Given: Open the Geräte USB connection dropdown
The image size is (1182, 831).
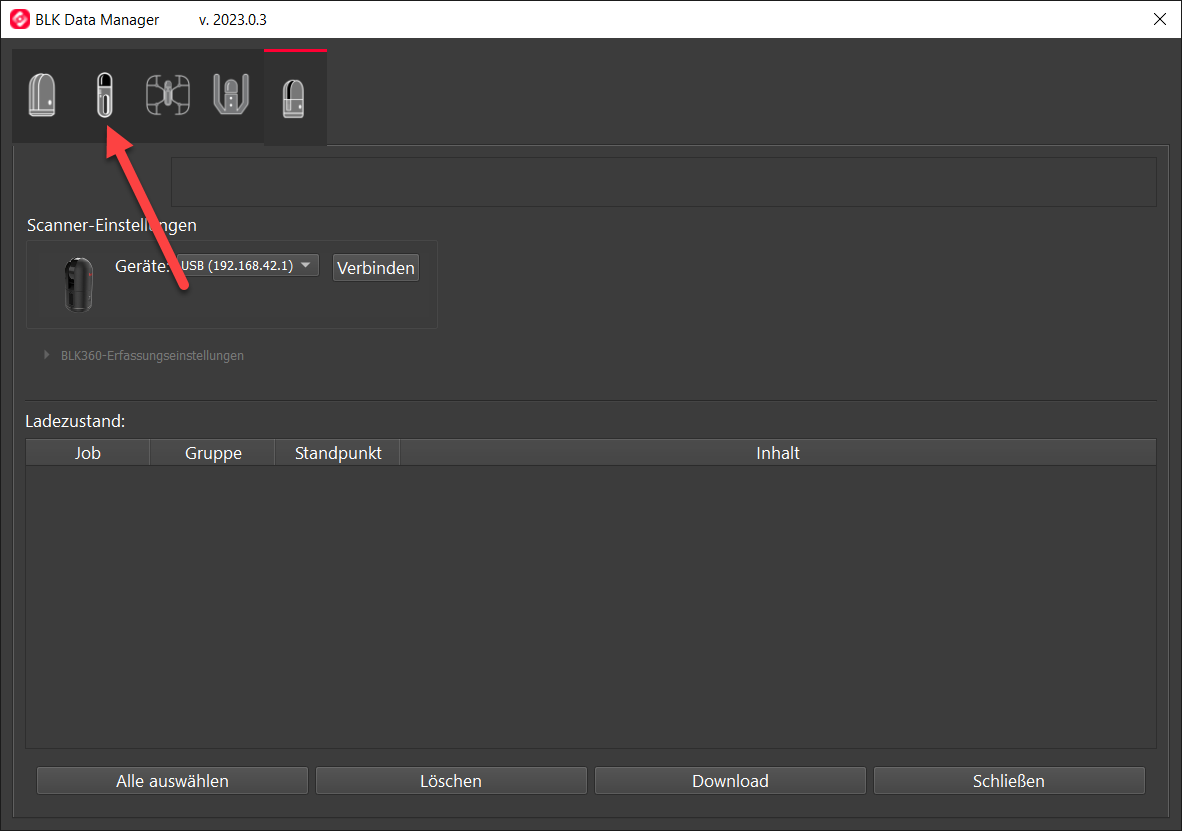Looking at the screenshot, I should (x=247, y=265).
